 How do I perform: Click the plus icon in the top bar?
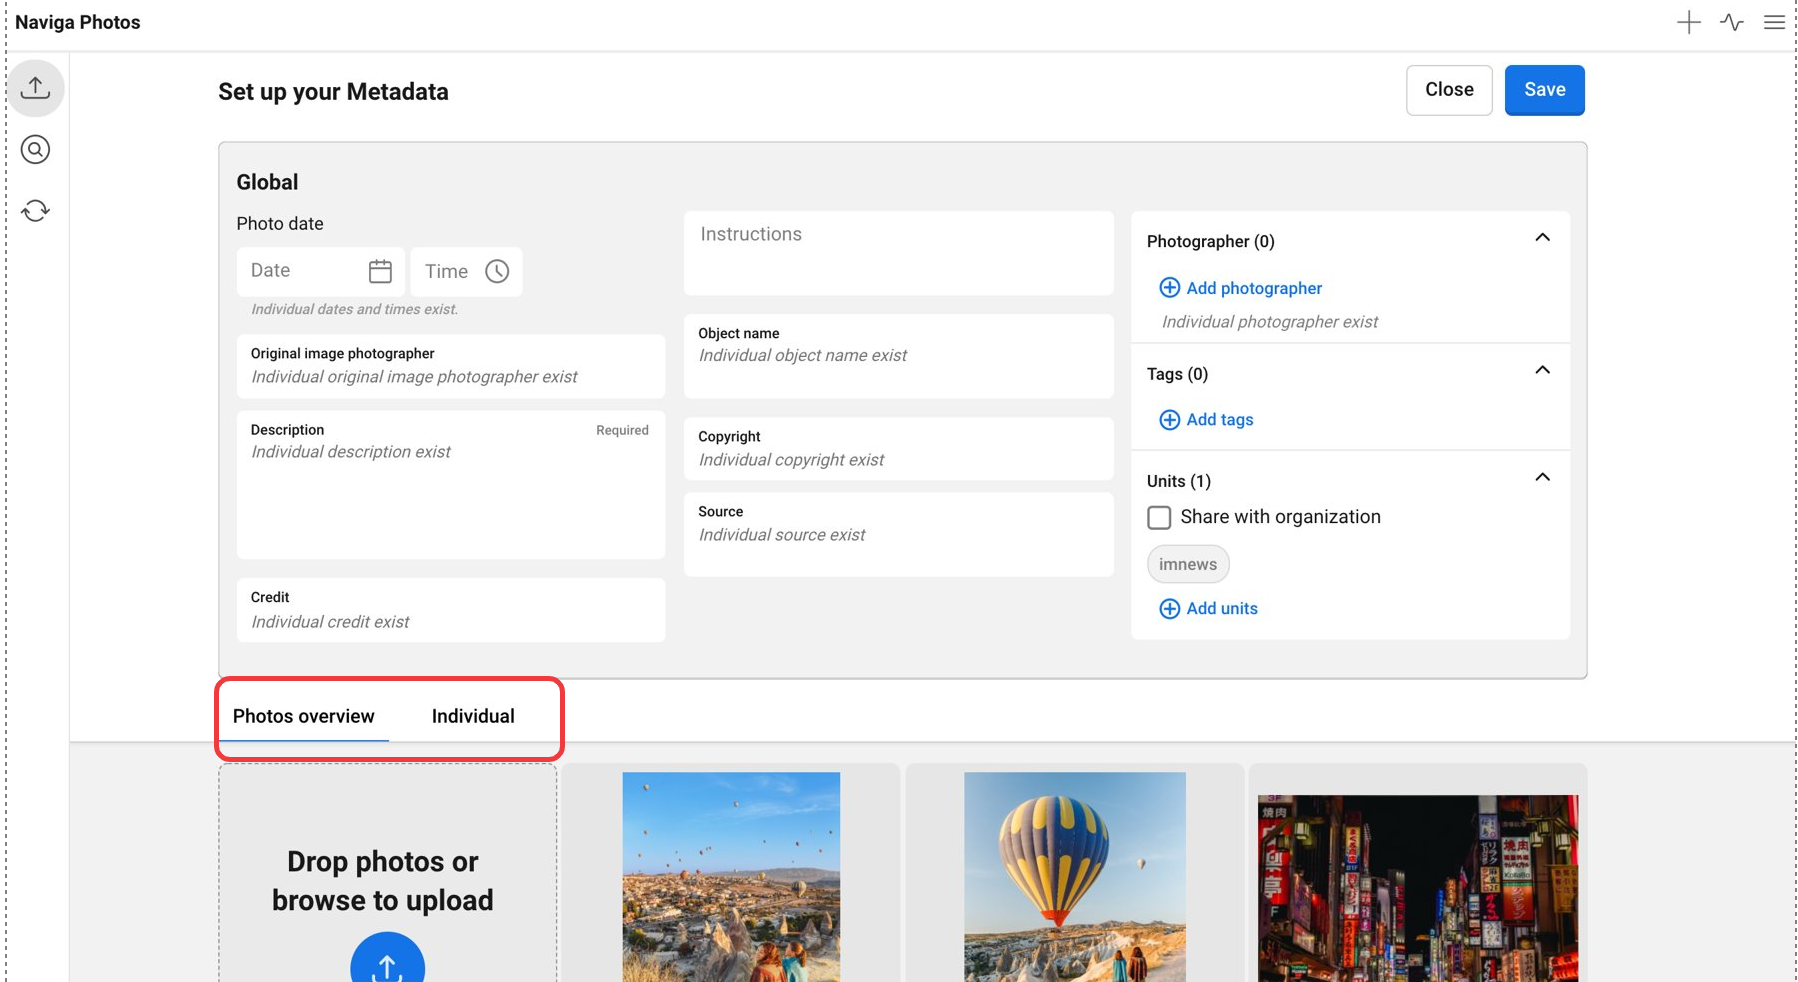pos(1688,22)
